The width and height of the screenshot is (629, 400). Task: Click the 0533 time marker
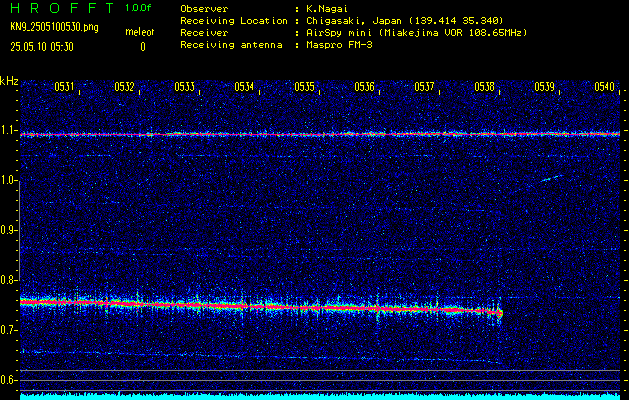pyautogui.click(x=185, y=87)
